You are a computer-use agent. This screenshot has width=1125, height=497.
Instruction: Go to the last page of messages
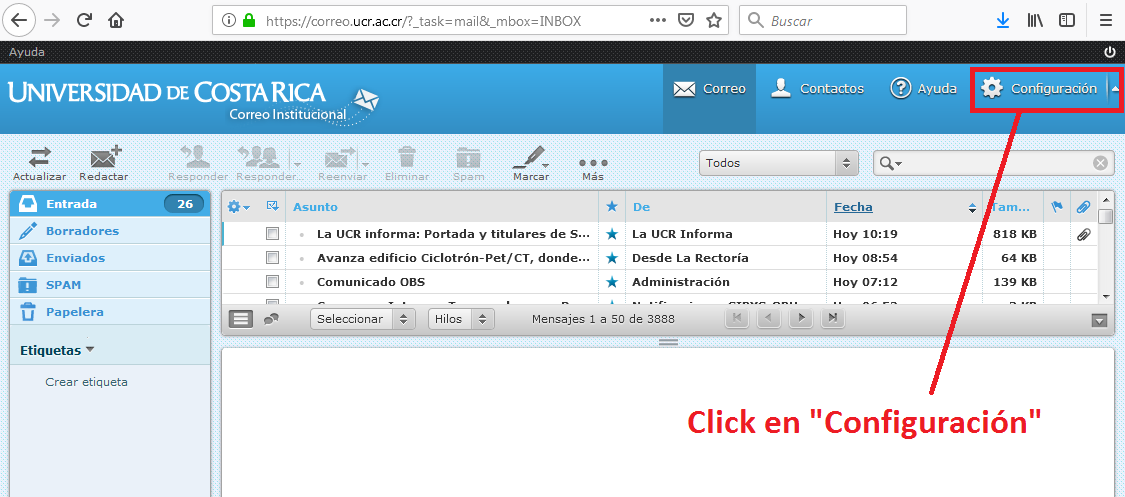(x=832, y=318)
